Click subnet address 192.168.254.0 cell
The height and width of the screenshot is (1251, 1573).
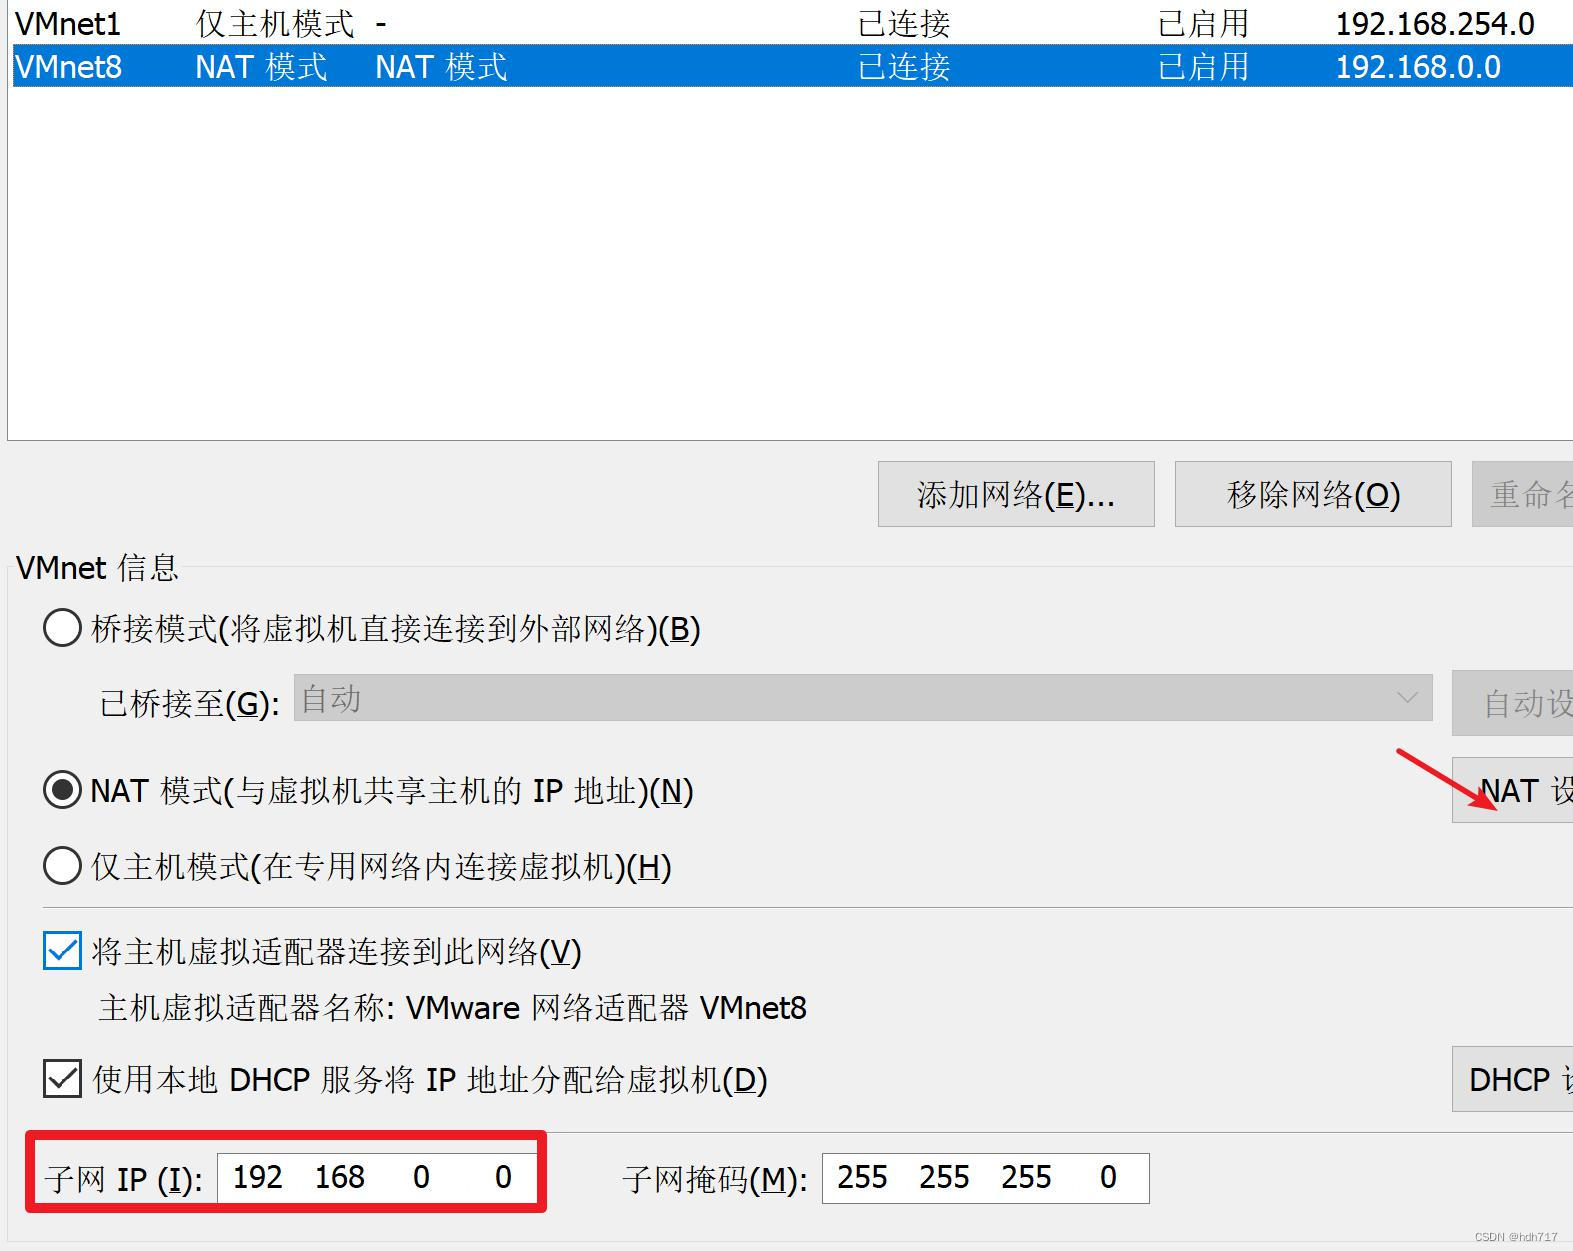1435,23
